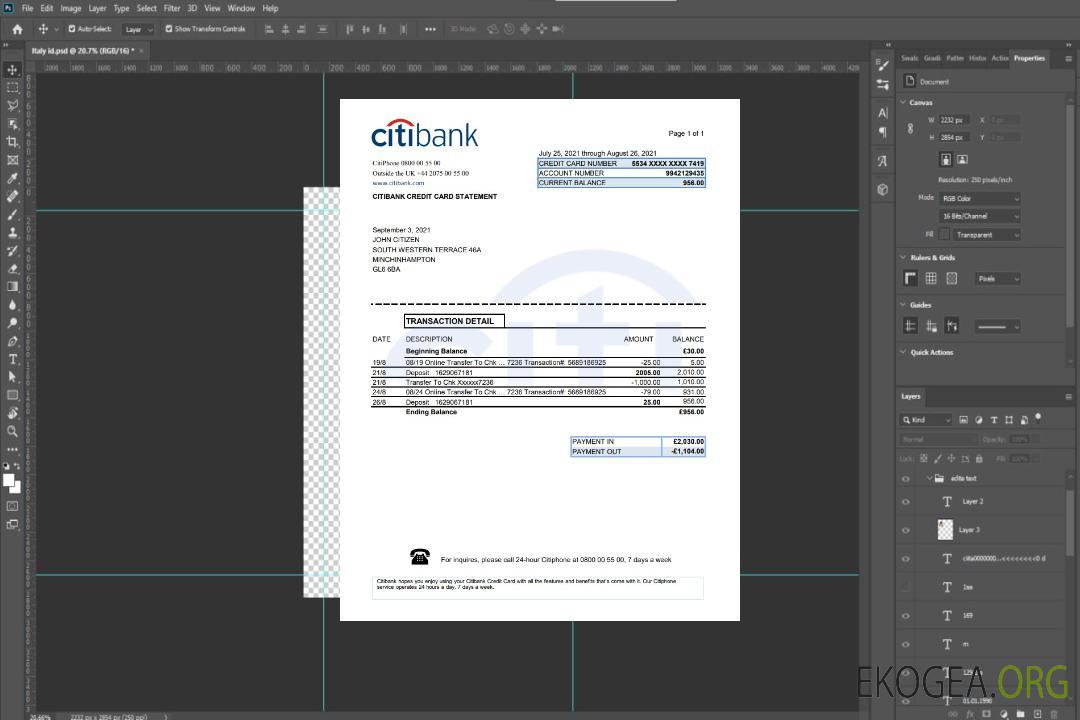Open the 3D panel cube icon

coord(883,189)
